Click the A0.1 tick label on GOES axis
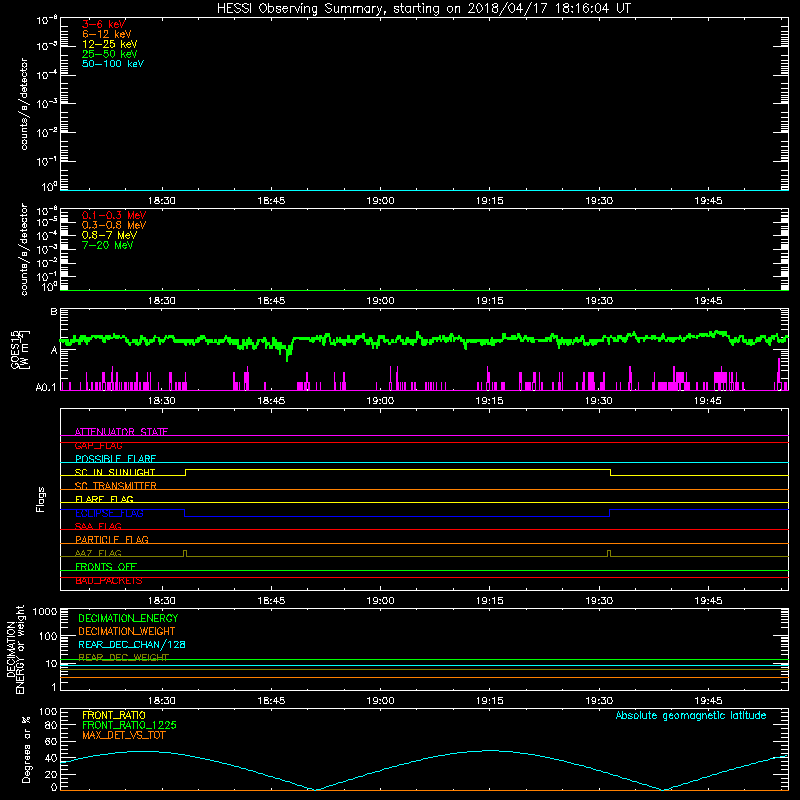Viewport: 800px width, 800px height. (x=46, y=388)
